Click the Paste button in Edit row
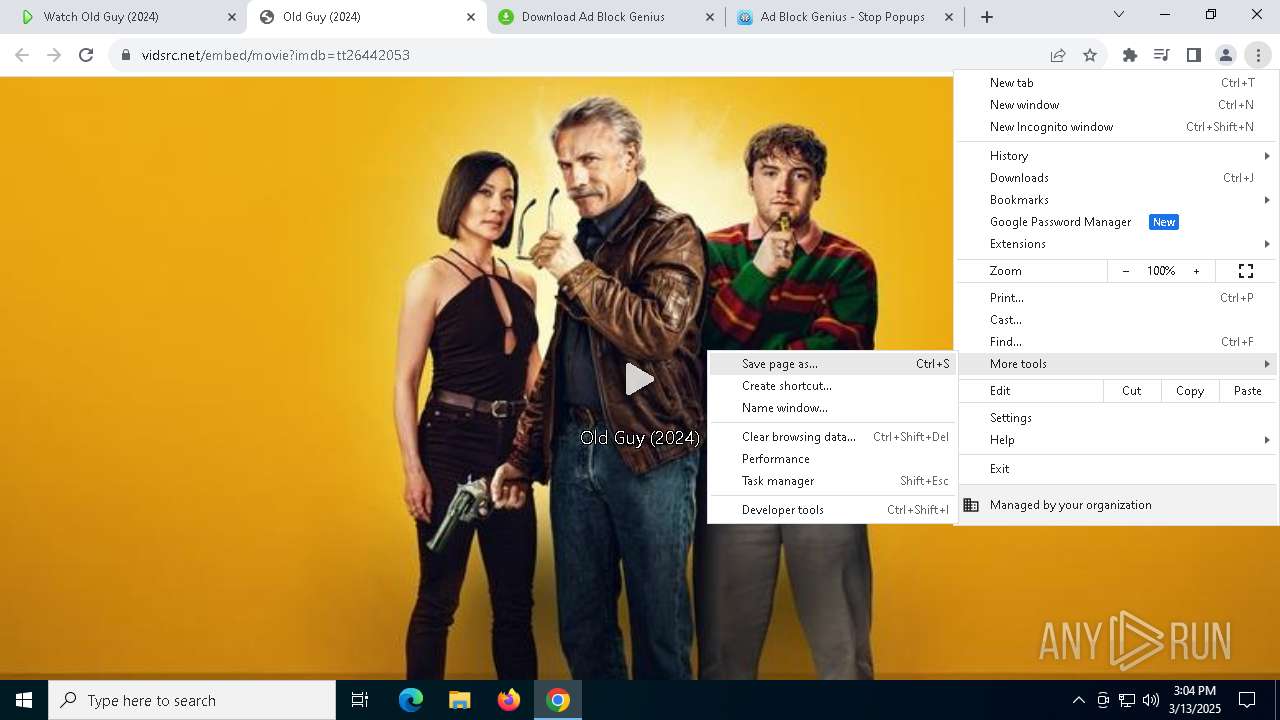 (x=1247, y=391)
